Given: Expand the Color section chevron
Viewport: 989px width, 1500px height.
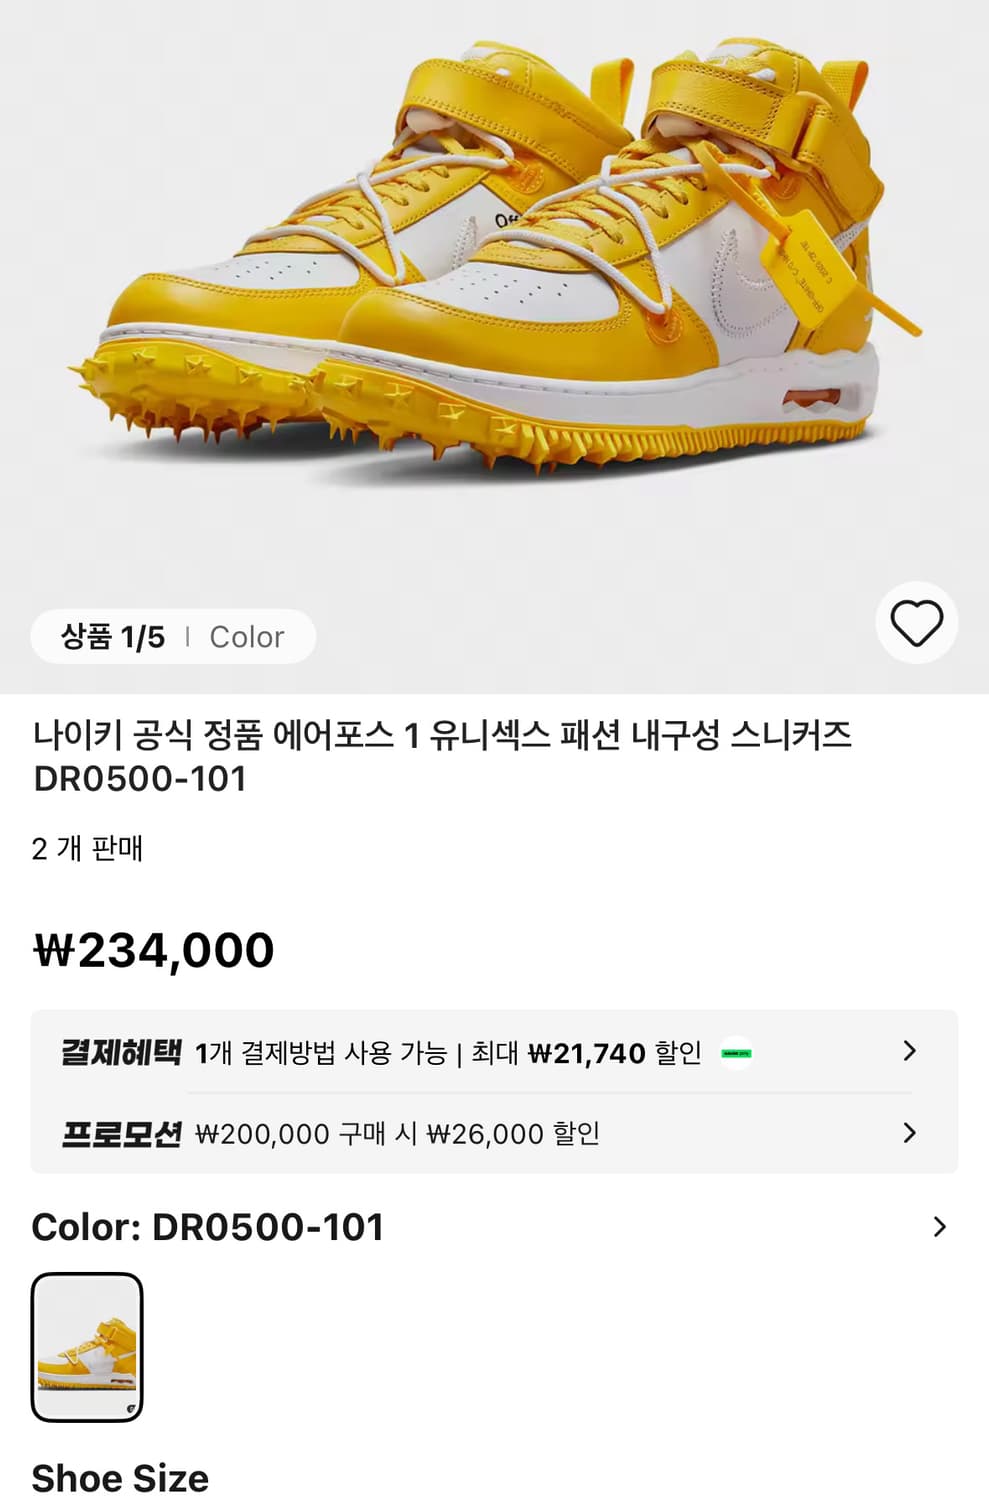Looking at the screenshot, I should tap(939, 1227).
